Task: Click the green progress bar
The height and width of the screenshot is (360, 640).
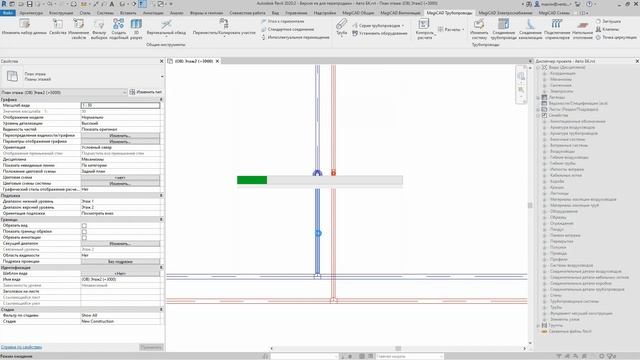Action: (x=252, y=180)
